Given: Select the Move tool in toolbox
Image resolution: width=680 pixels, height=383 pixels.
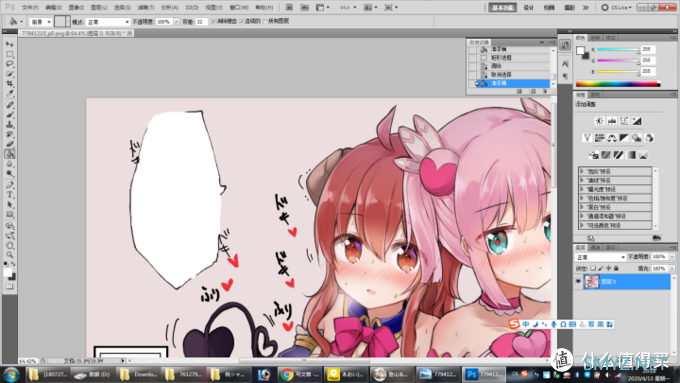Looking at the screenshot, I should [x=10, y=44].
